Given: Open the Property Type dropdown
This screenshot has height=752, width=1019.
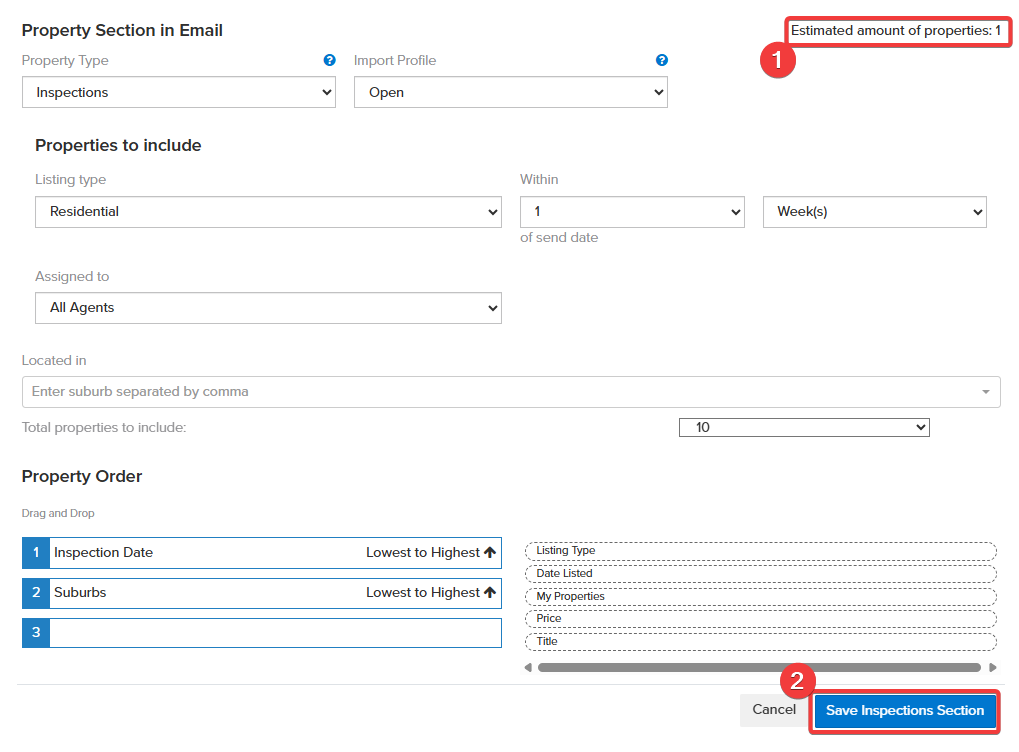Looking at the screenshot, I should (179, 92).
